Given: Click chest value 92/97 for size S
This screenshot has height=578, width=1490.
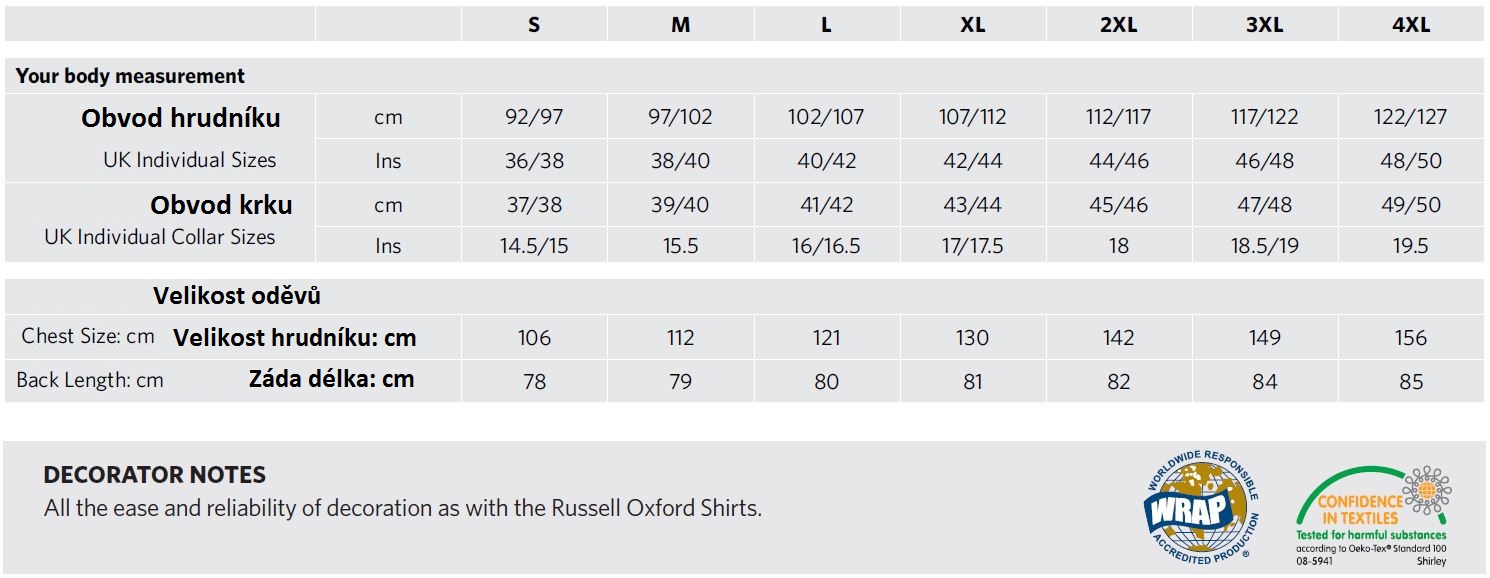Looking at the screenshot, I should (534, 117).
